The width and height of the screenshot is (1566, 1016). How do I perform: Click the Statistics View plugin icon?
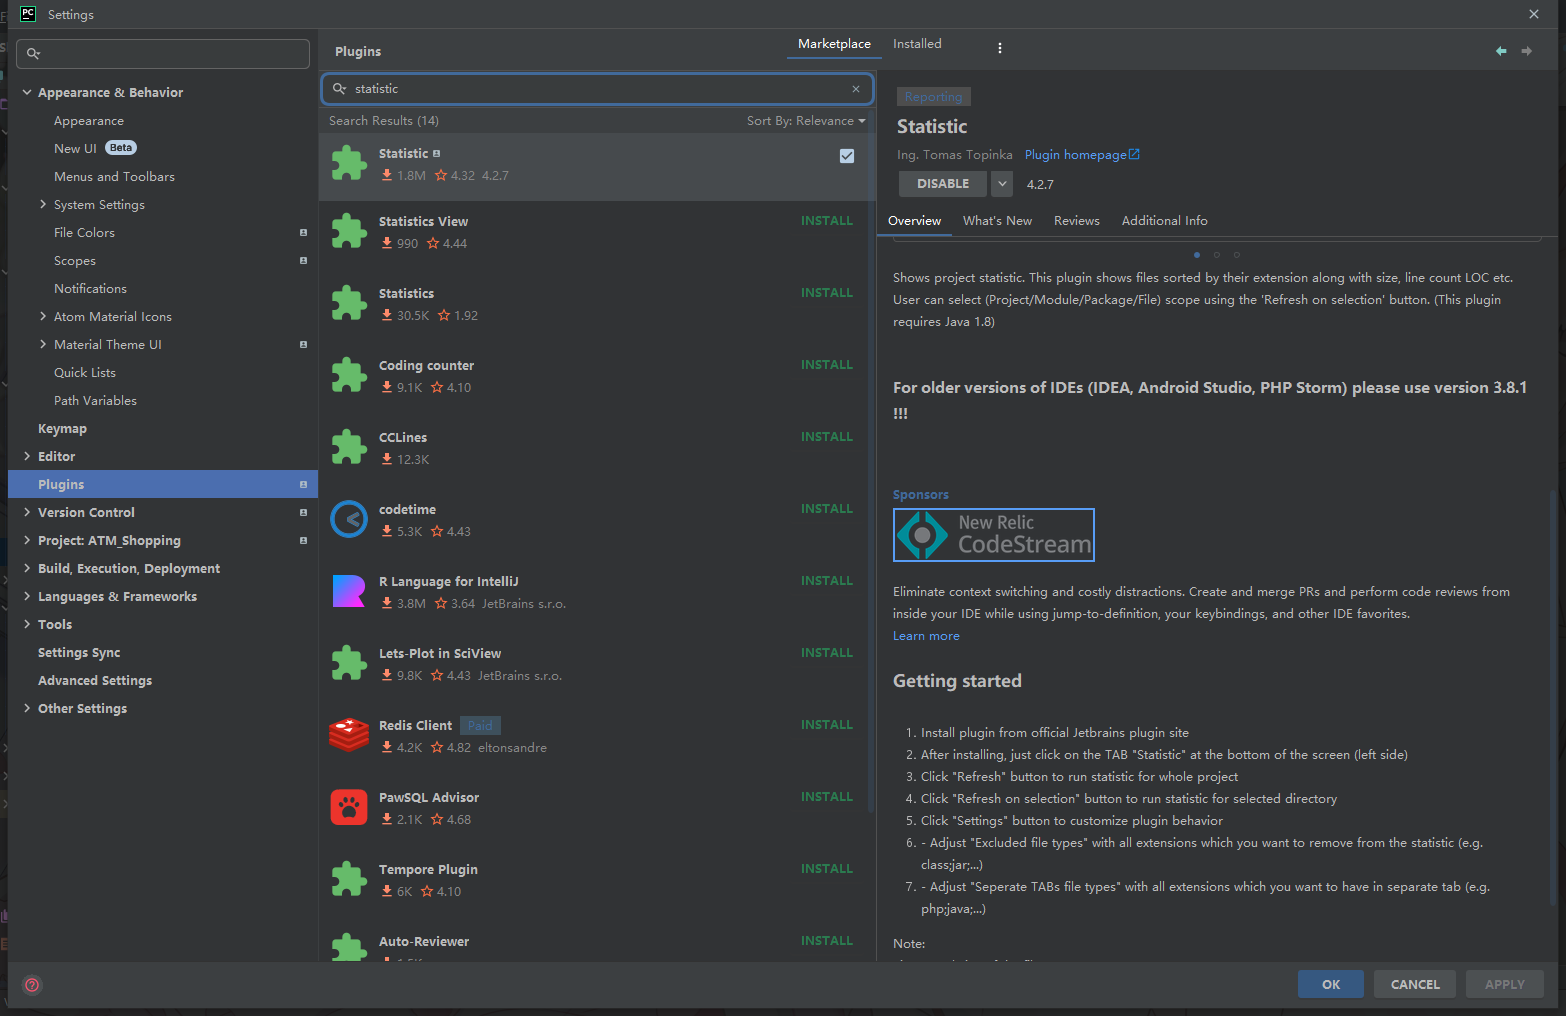[x=349, y=231]
